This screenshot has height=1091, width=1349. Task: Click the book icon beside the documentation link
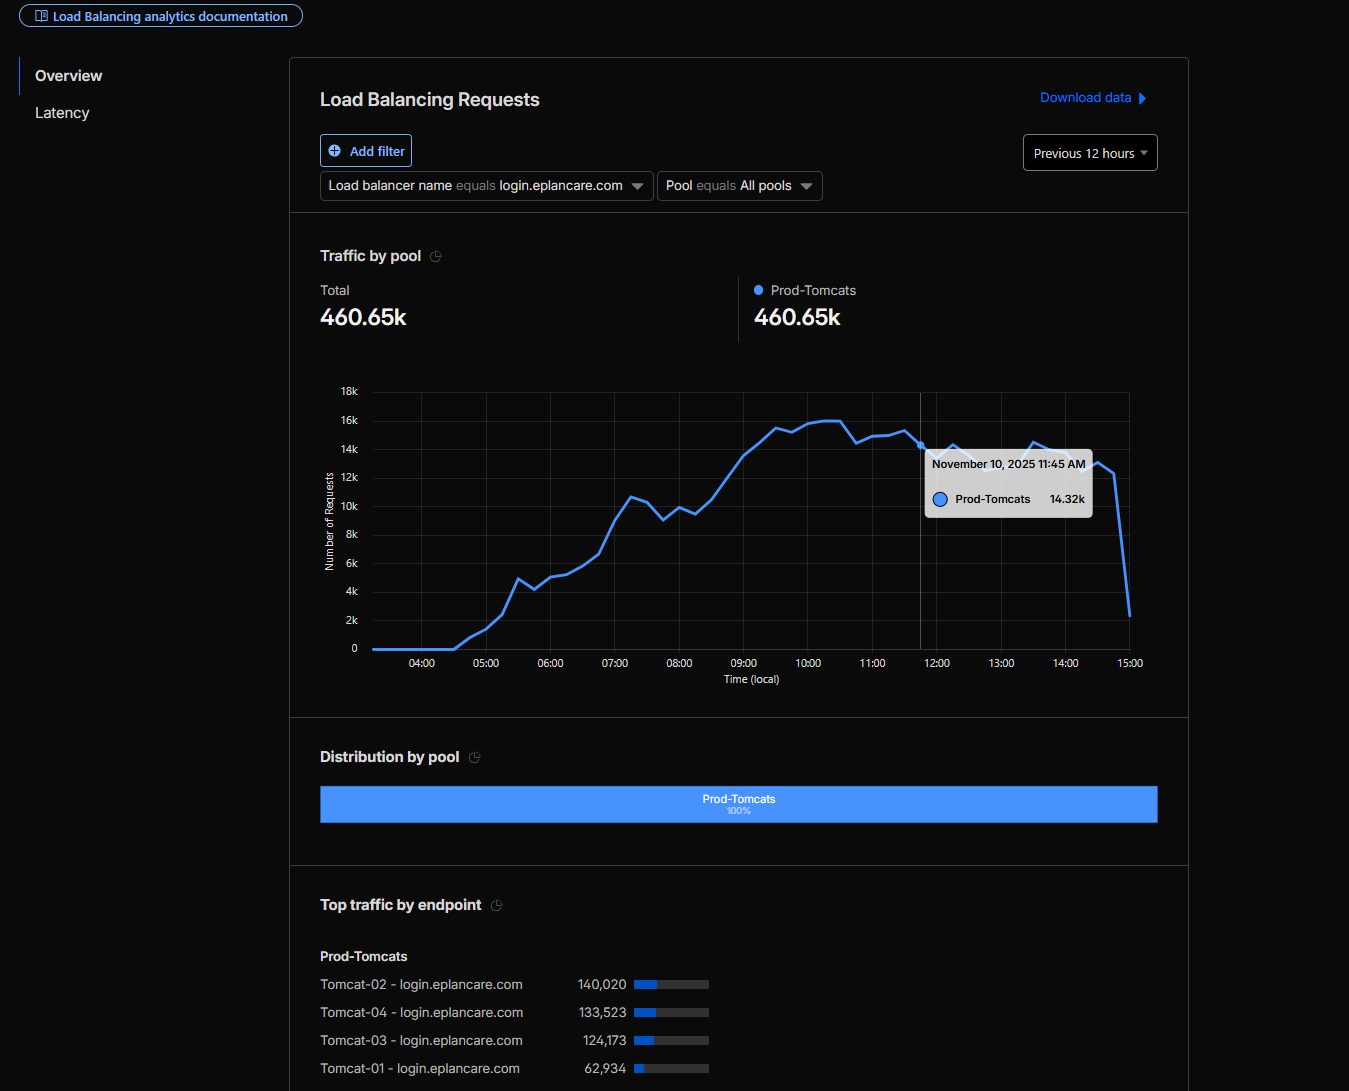click(x=41, y=16)
